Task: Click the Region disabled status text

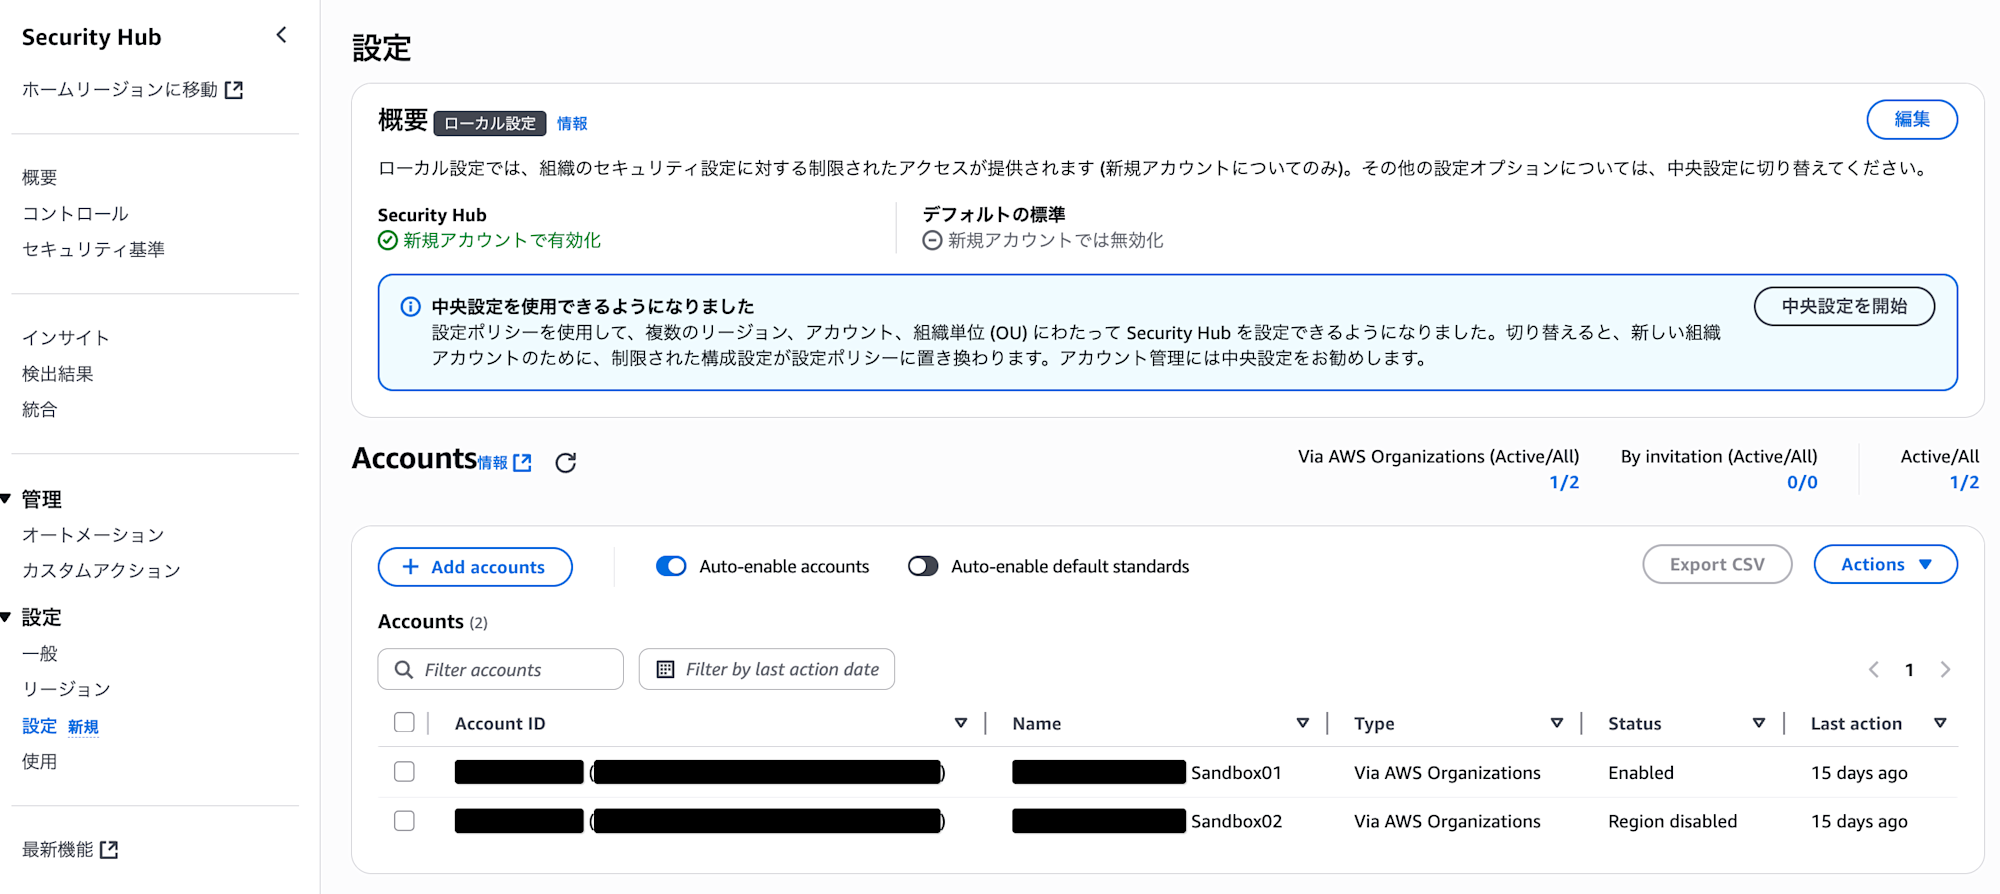Action: point(1672,821)
